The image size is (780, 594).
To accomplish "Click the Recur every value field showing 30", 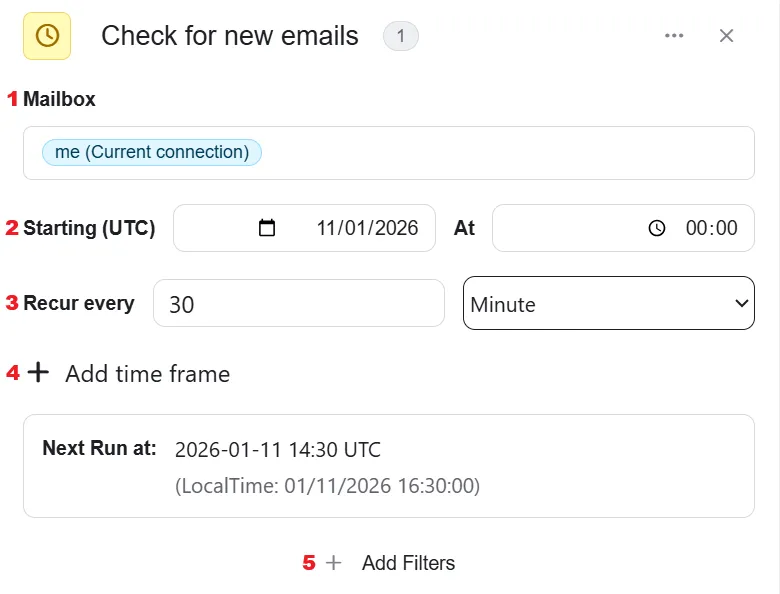I will [x=298, y=303].
